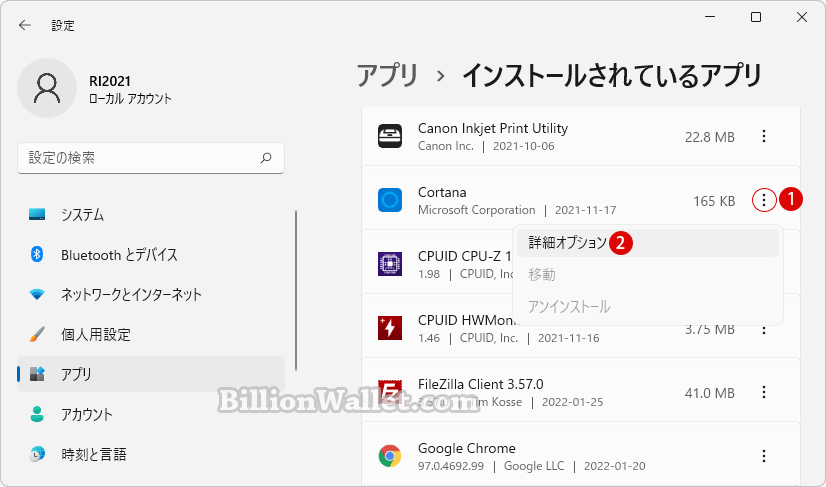Click the FileZilla Client app icon

coord(390,392)
